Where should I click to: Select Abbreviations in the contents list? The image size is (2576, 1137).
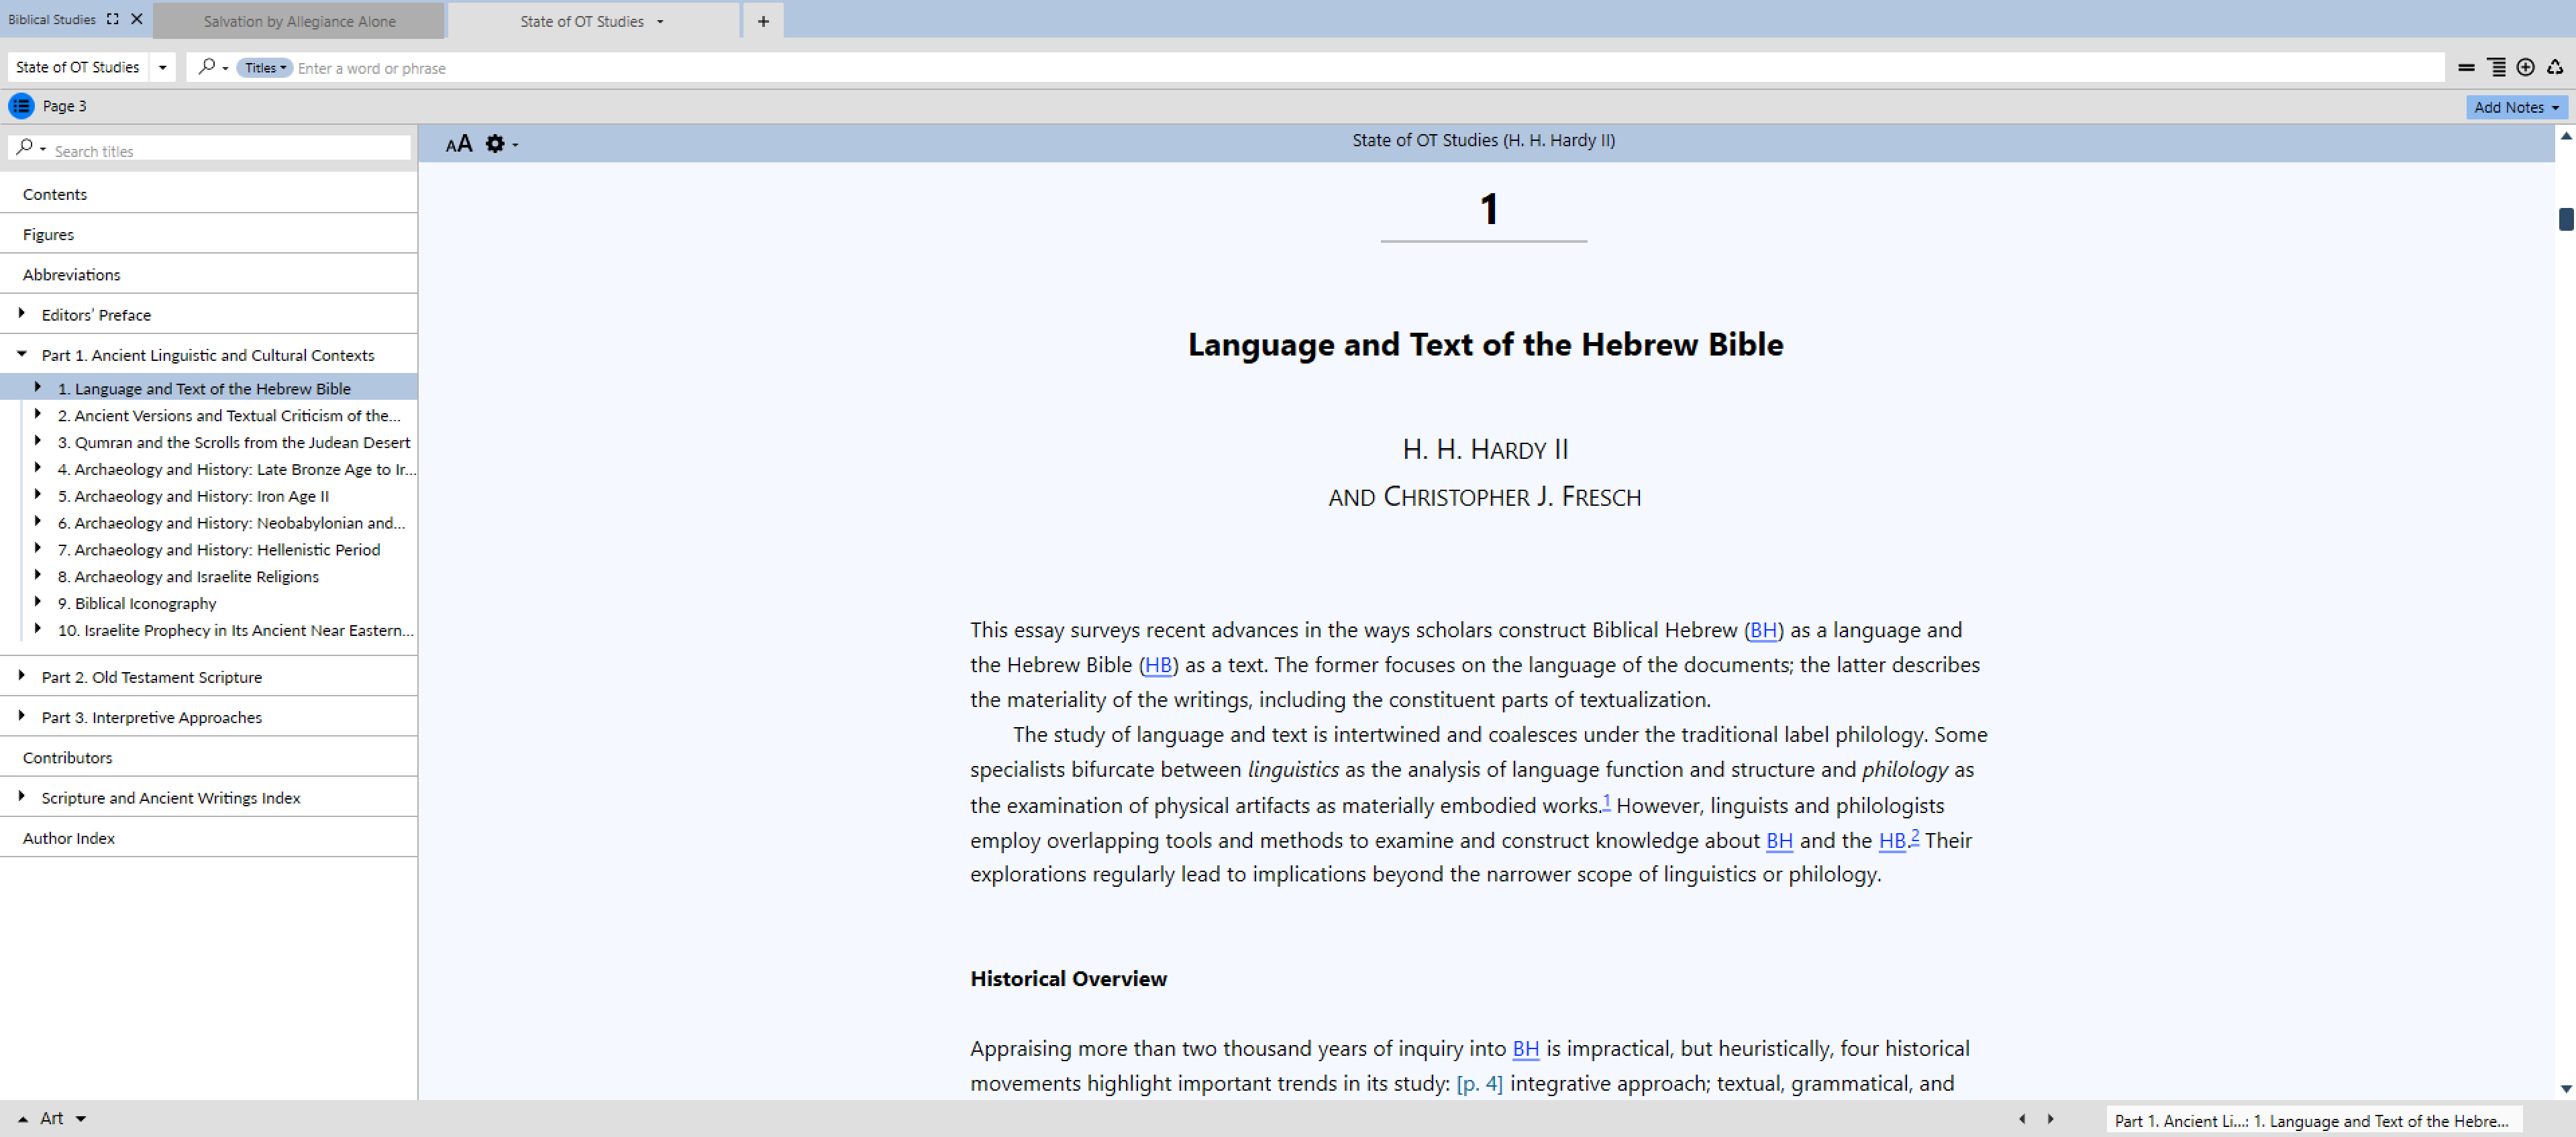[x=71, y=274]
